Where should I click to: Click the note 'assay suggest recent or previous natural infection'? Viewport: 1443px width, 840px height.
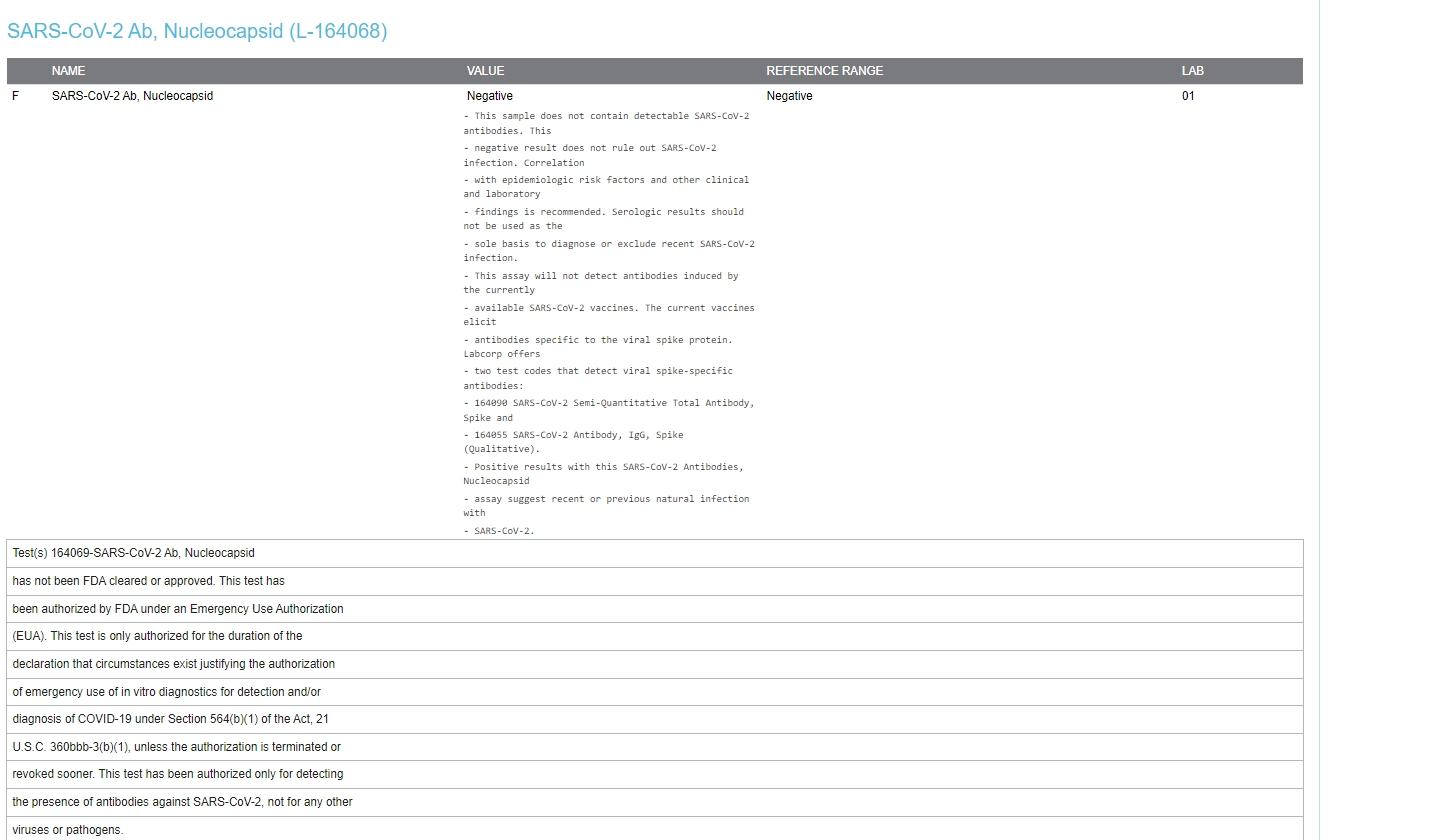pos(606,506)
